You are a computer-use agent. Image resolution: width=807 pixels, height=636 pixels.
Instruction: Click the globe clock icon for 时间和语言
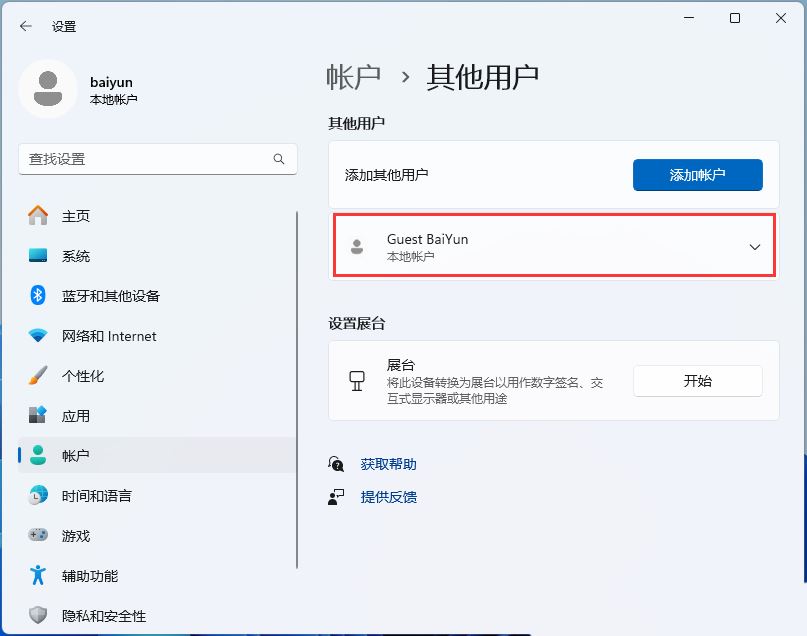[x=38, y=495]
